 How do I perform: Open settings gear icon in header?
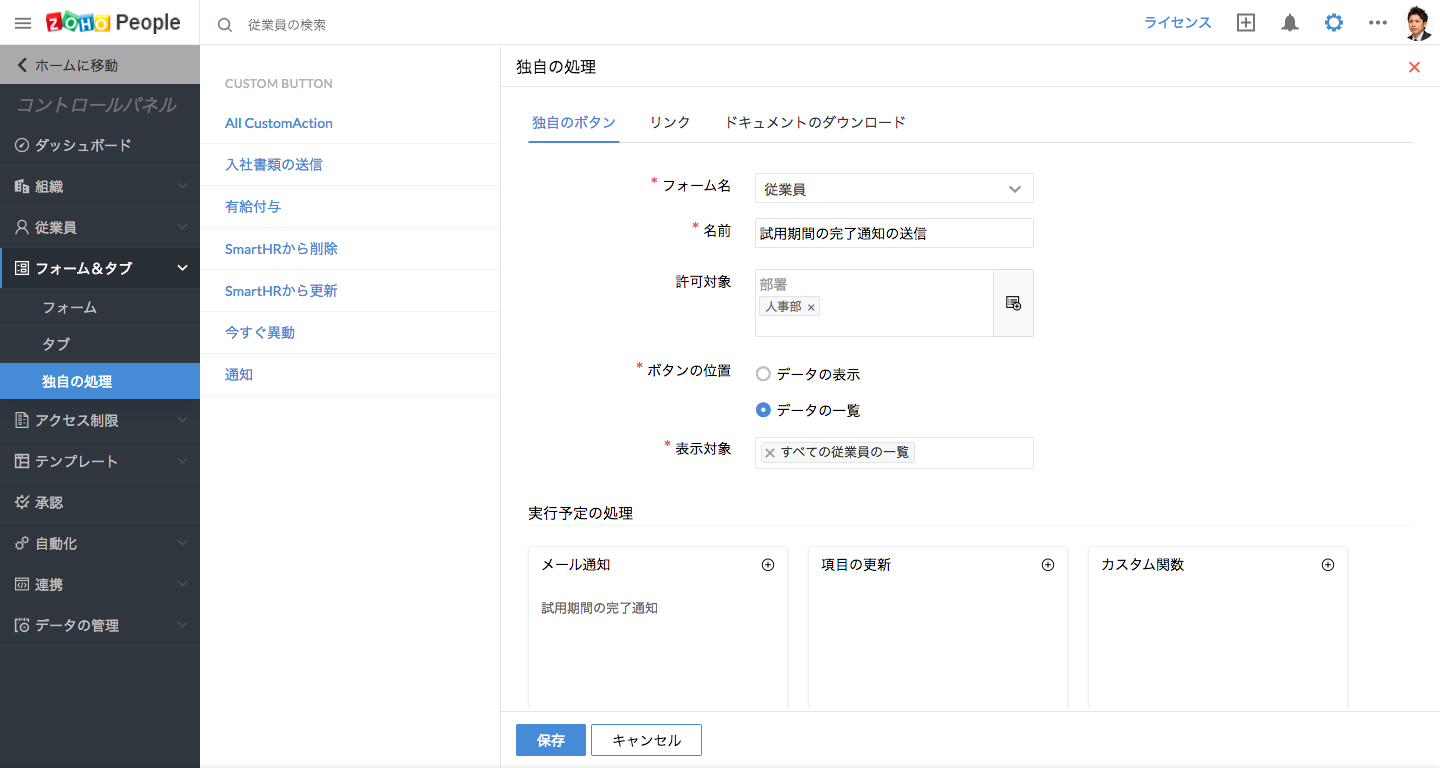pyautogui.click(x=1334, y=23)
